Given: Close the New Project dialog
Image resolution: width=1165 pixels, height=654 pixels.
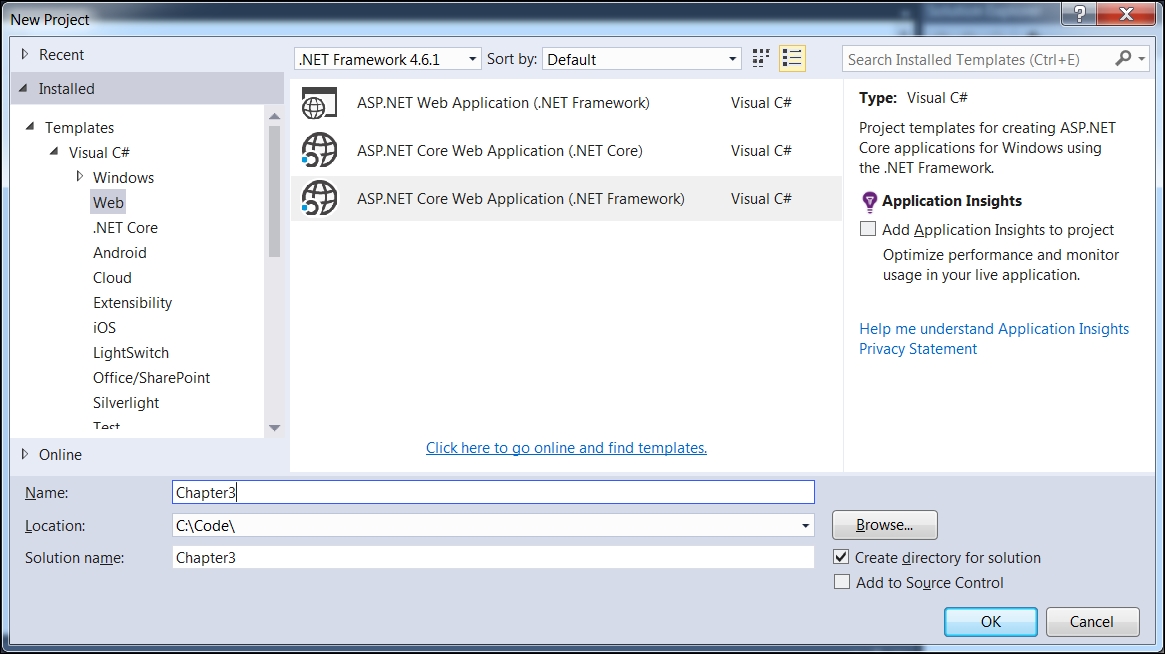Looking at the screenshot, I should point(1126,13).
